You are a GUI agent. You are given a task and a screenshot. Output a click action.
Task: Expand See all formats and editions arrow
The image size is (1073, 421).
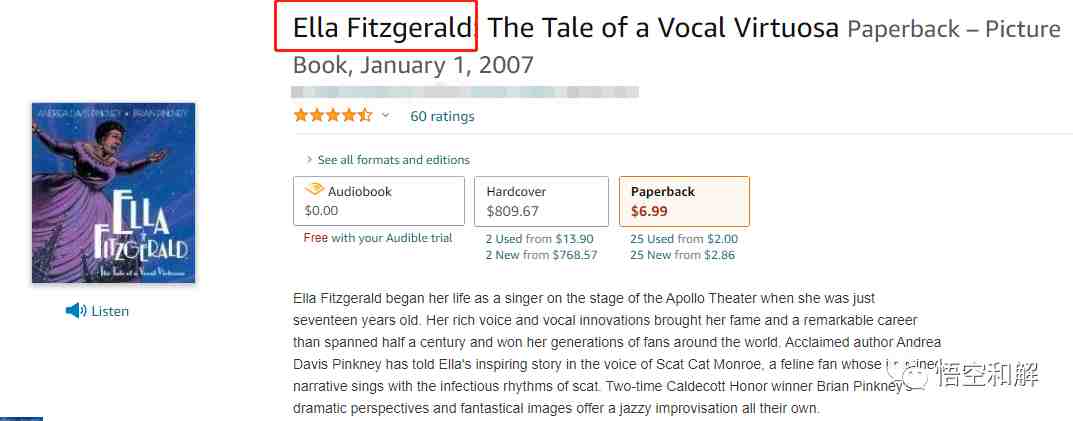tap(310, 160)
